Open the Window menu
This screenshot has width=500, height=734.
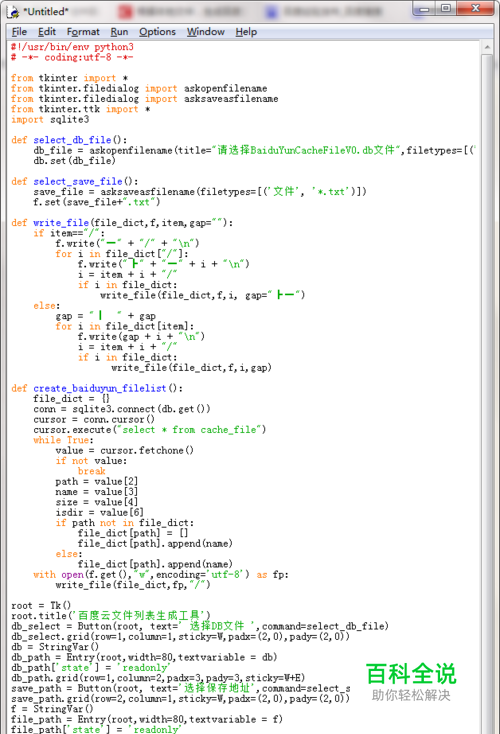coord(206,32)
